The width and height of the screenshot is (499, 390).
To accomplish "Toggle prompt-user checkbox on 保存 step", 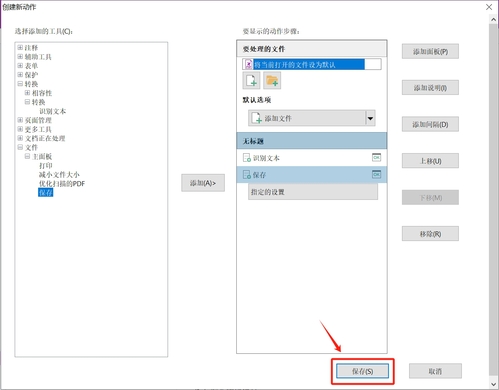I will (x=376, y=174).
